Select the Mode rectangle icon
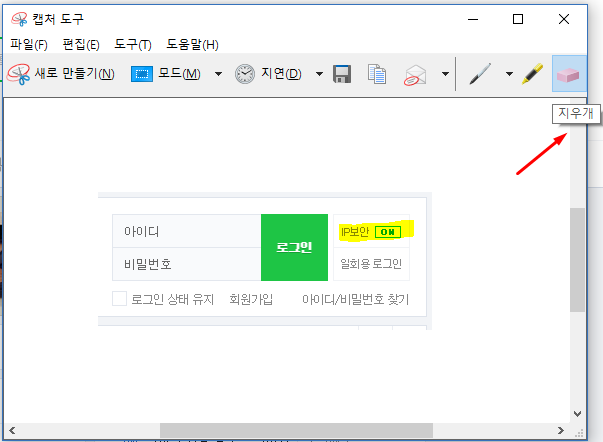Image resolution: width=603 pixels, height=442 pixels. coord(142,74)
